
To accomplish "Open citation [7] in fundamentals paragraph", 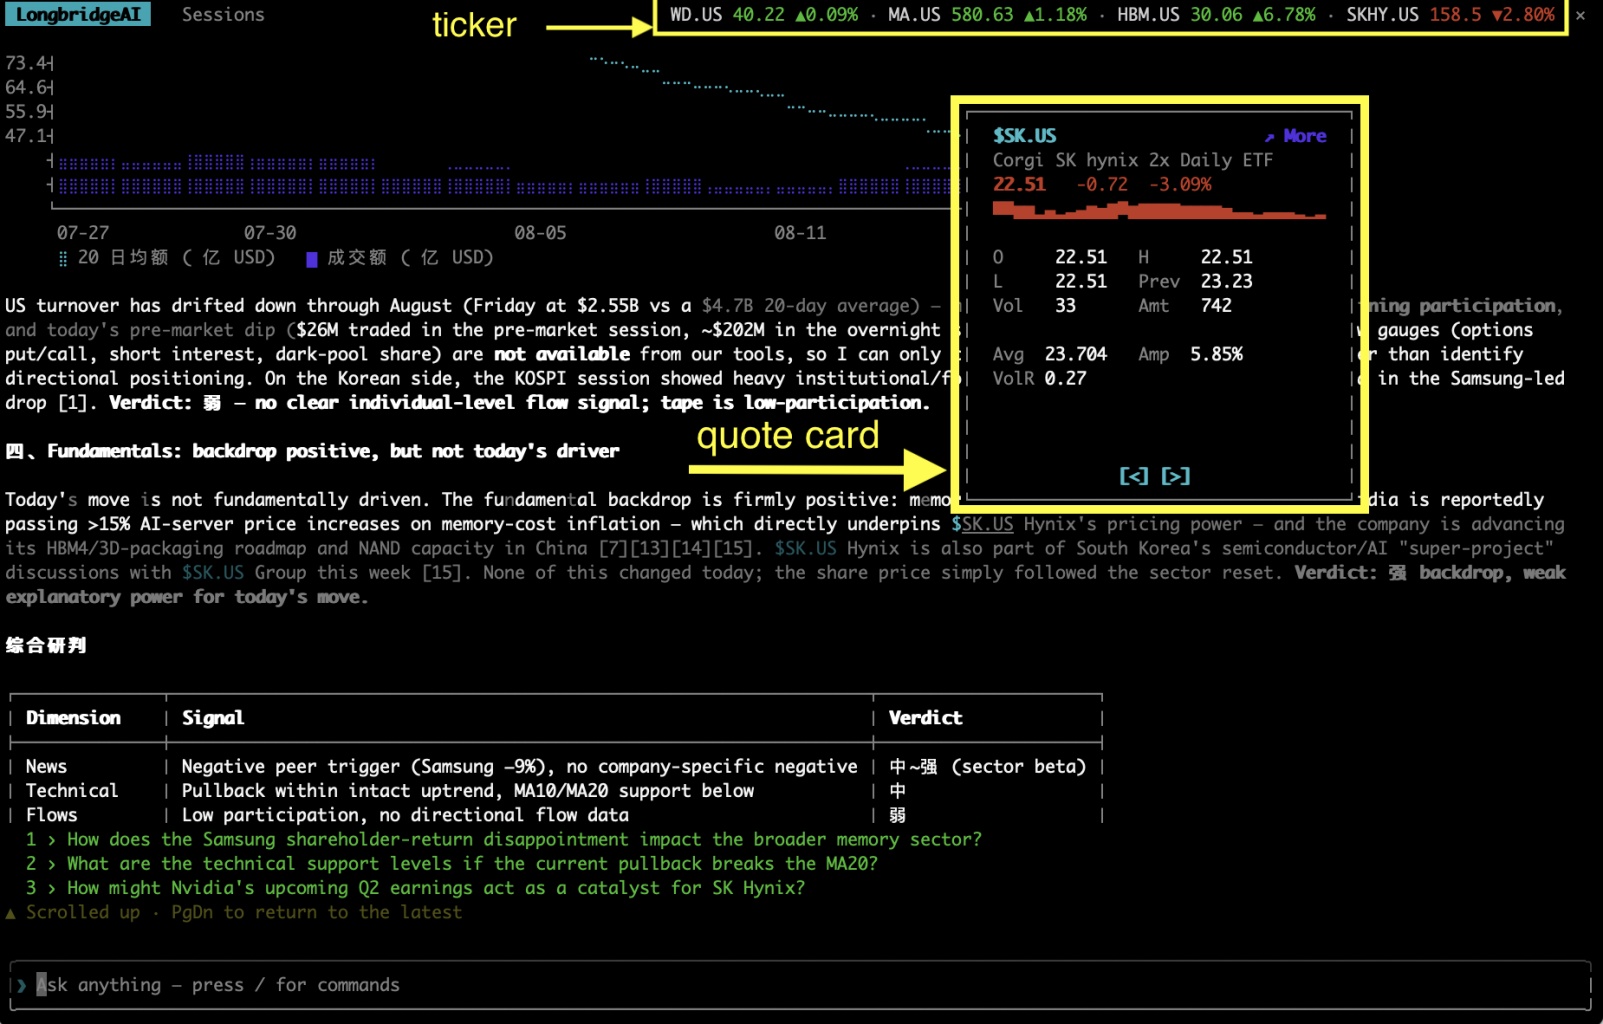I will point(614,548).
